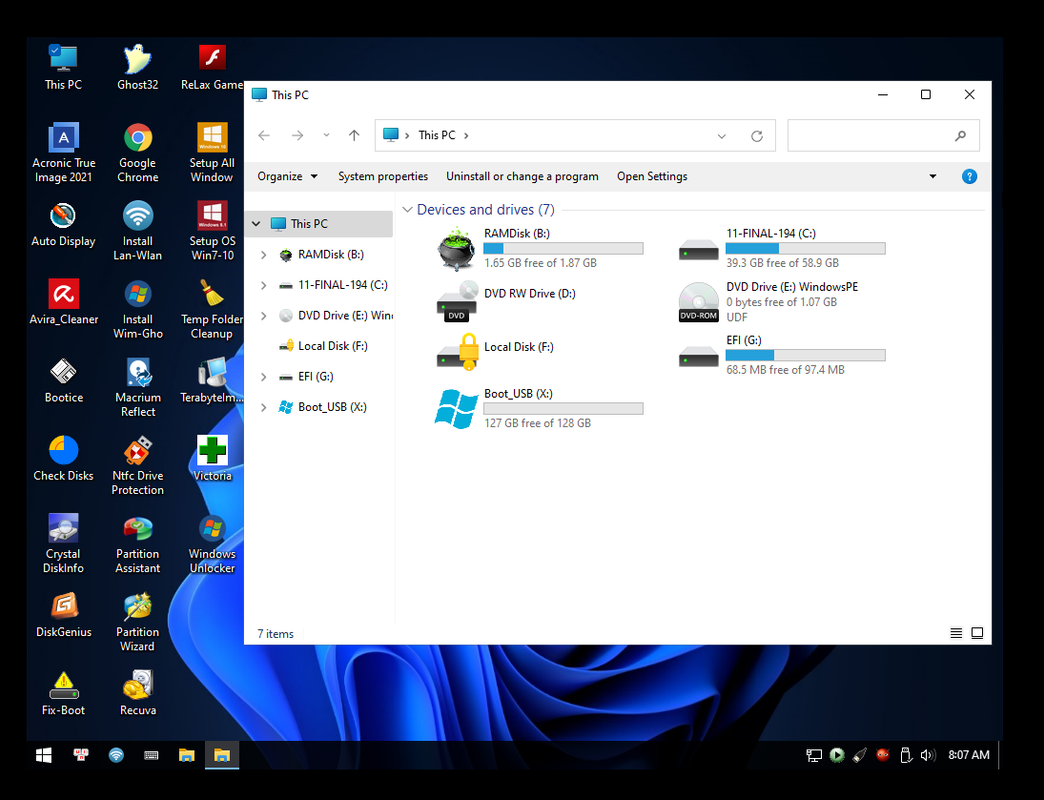Click the Wi-Fi icon on the taskbar

[116, 755]
